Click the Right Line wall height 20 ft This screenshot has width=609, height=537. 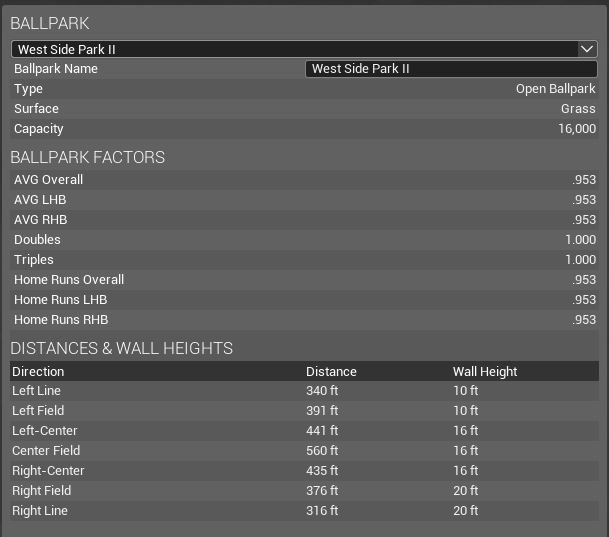point(466,511)
